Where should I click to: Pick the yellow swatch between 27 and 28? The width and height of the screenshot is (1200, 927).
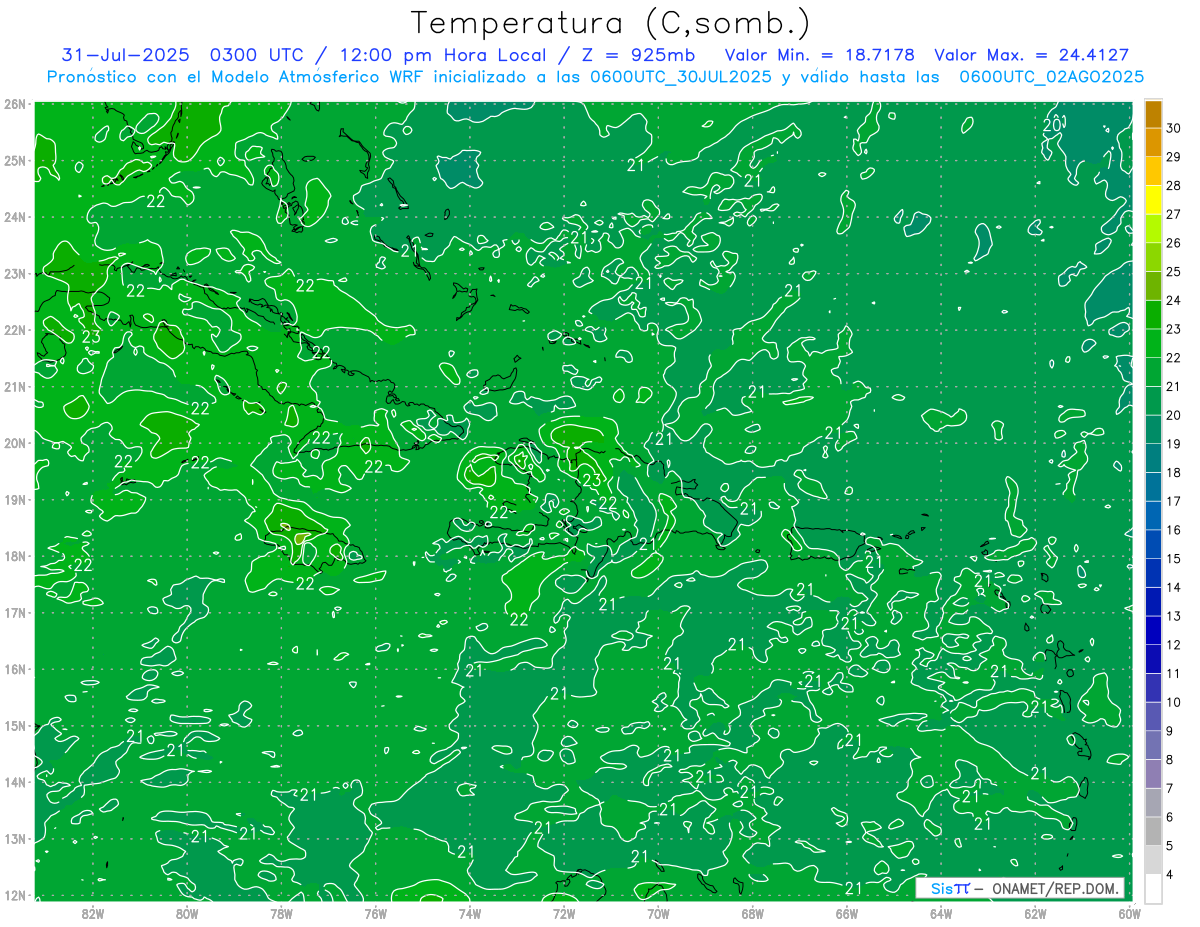click(x=1153, y=200)
